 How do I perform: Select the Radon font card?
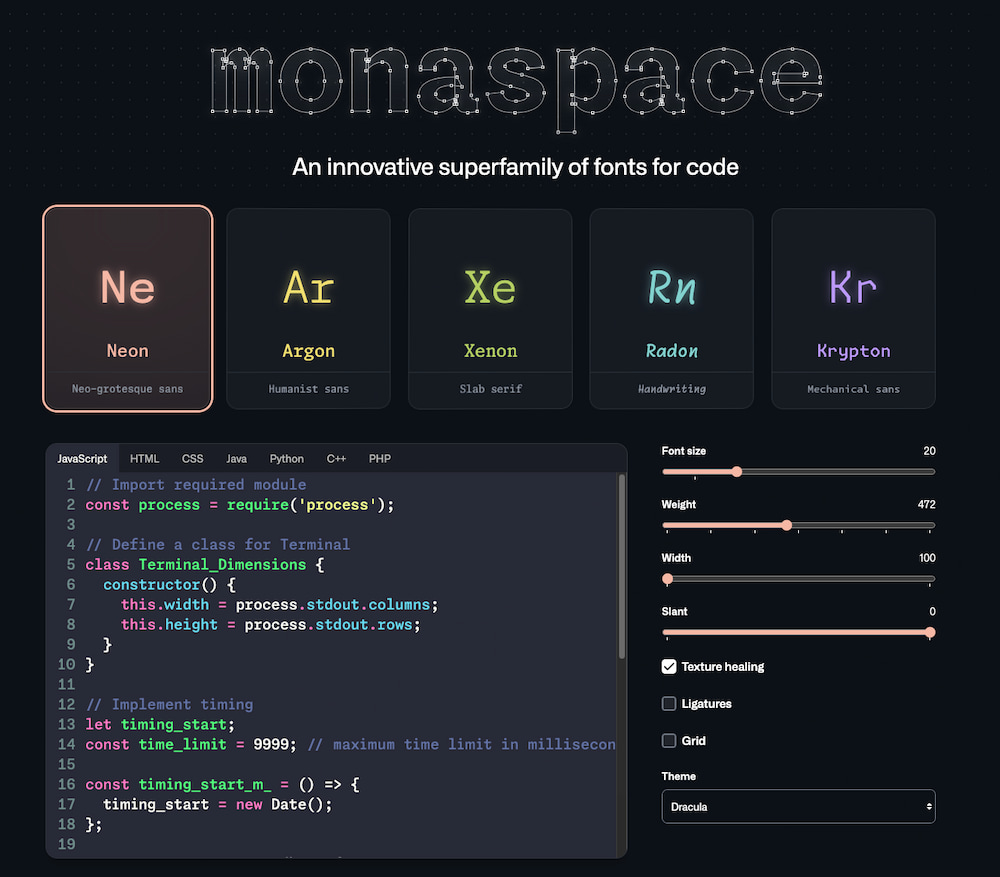click(672, 308)
